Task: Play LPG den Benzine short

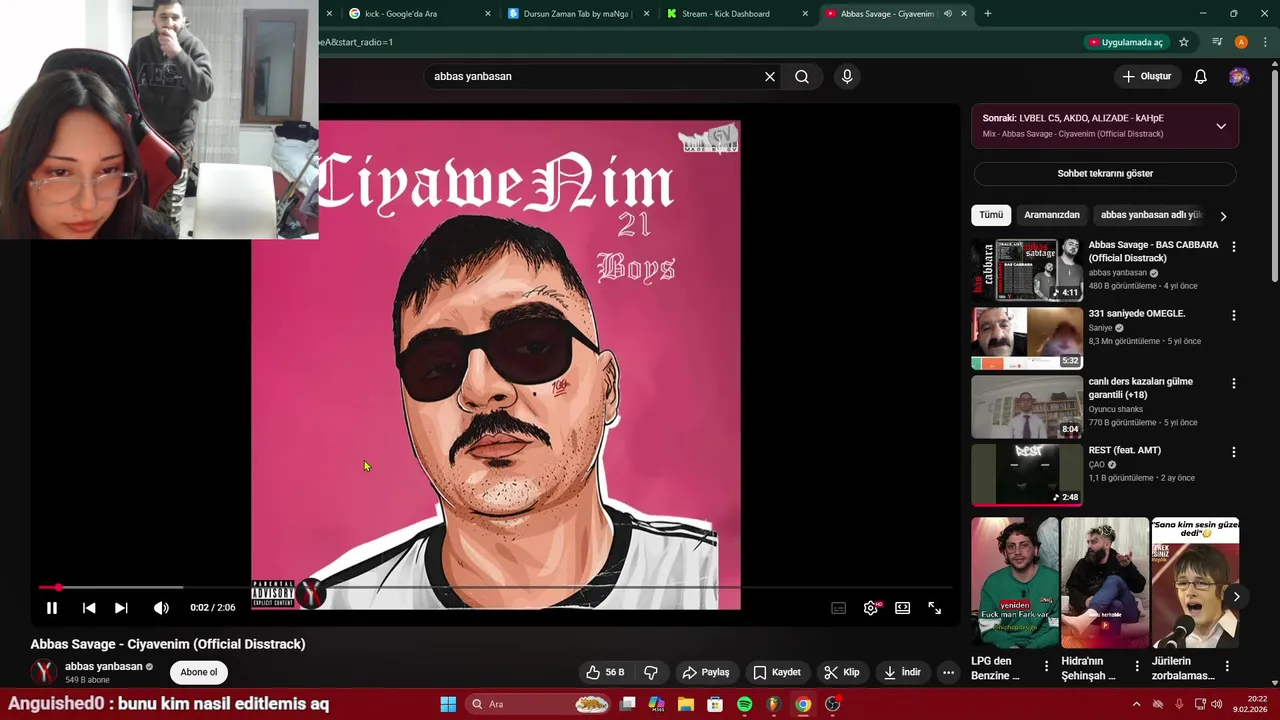Action: 1014,582
